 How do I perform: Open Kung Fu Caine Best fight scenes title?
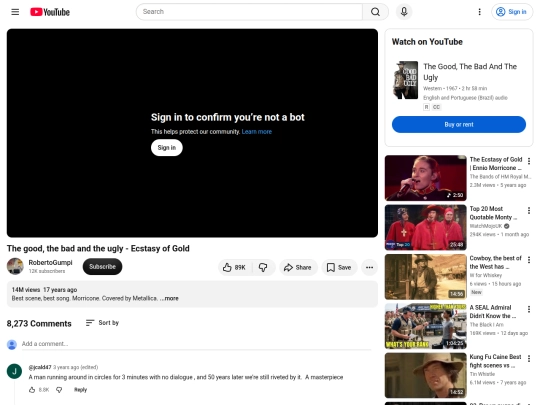[495, 361]
